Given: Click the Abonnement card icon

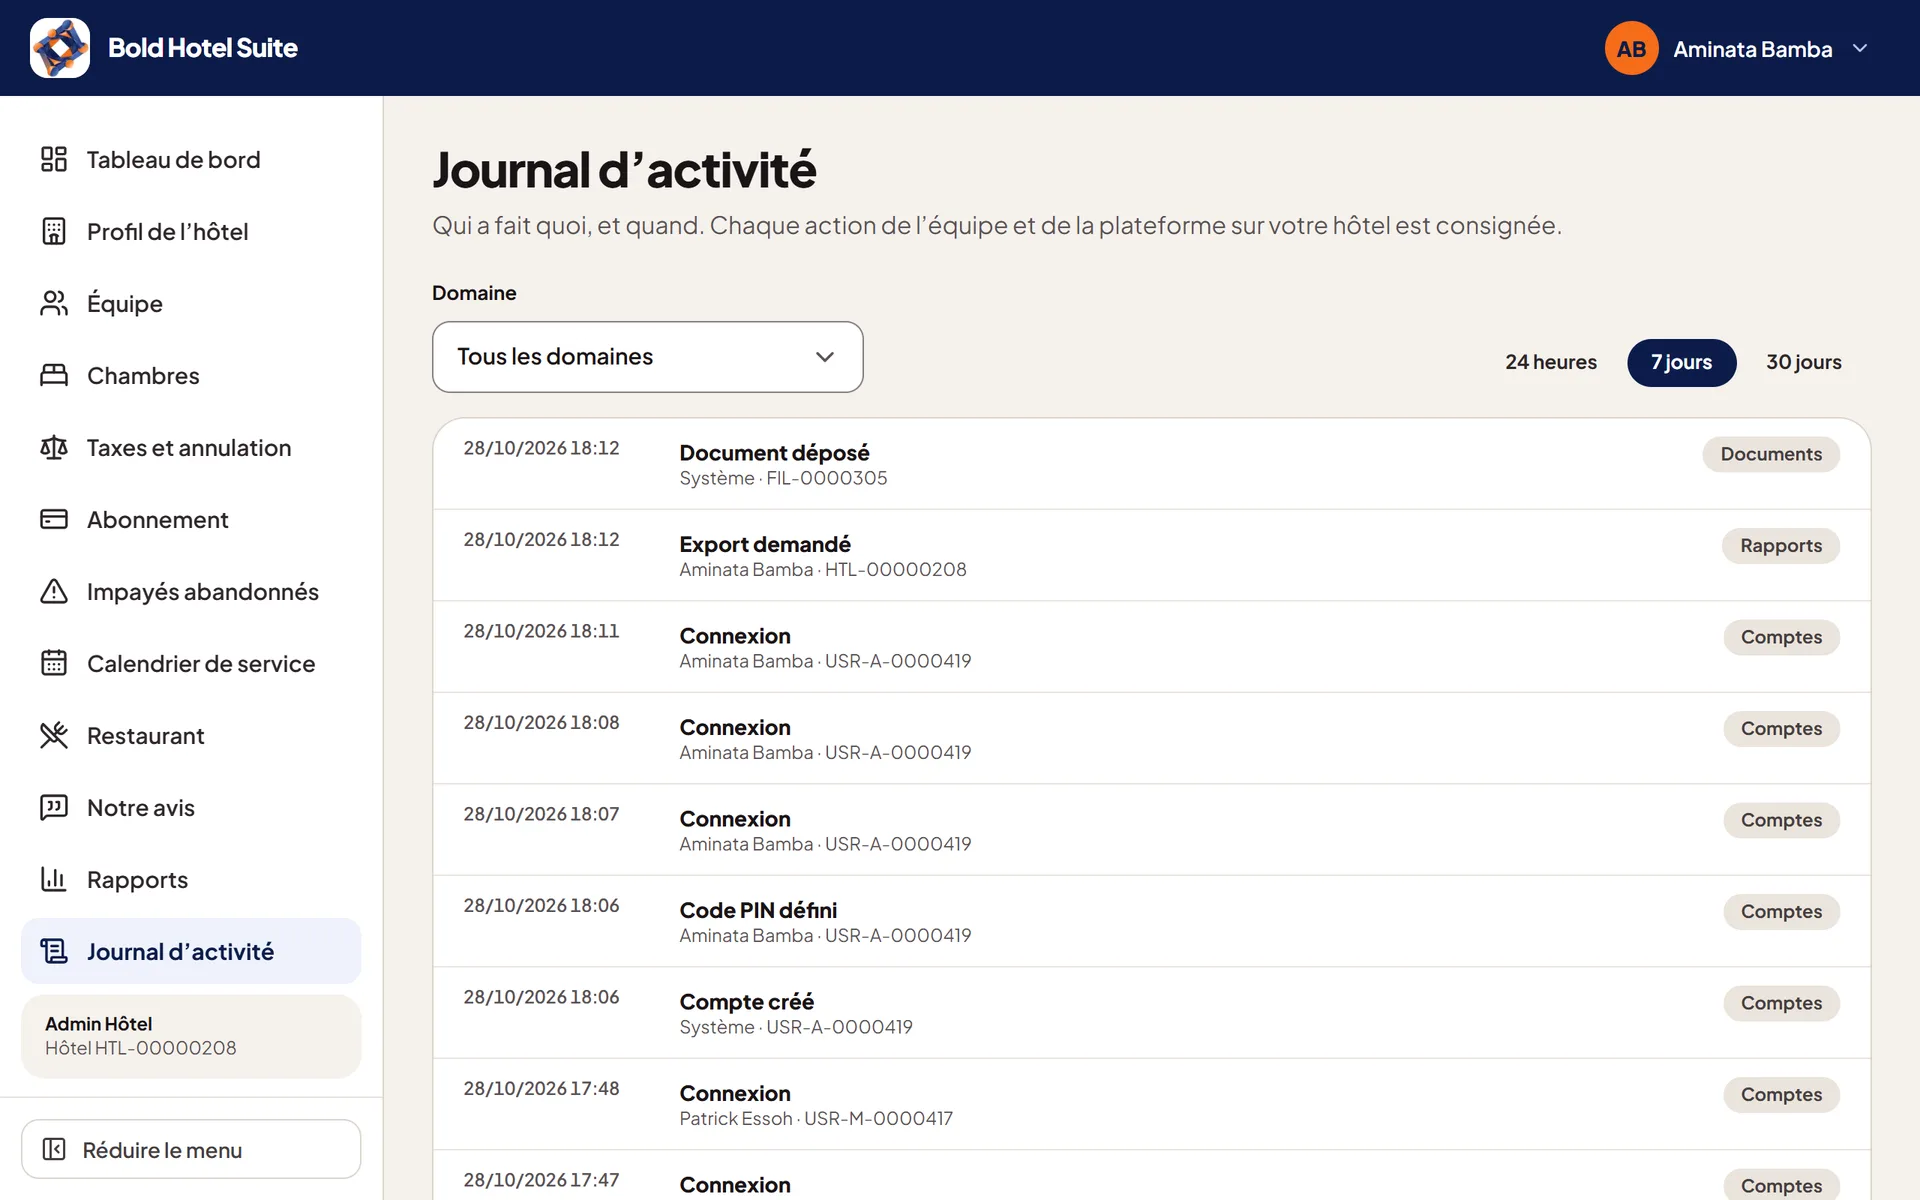Looking at the screenshot, I should pyautogui.click(x=54, y=519).
